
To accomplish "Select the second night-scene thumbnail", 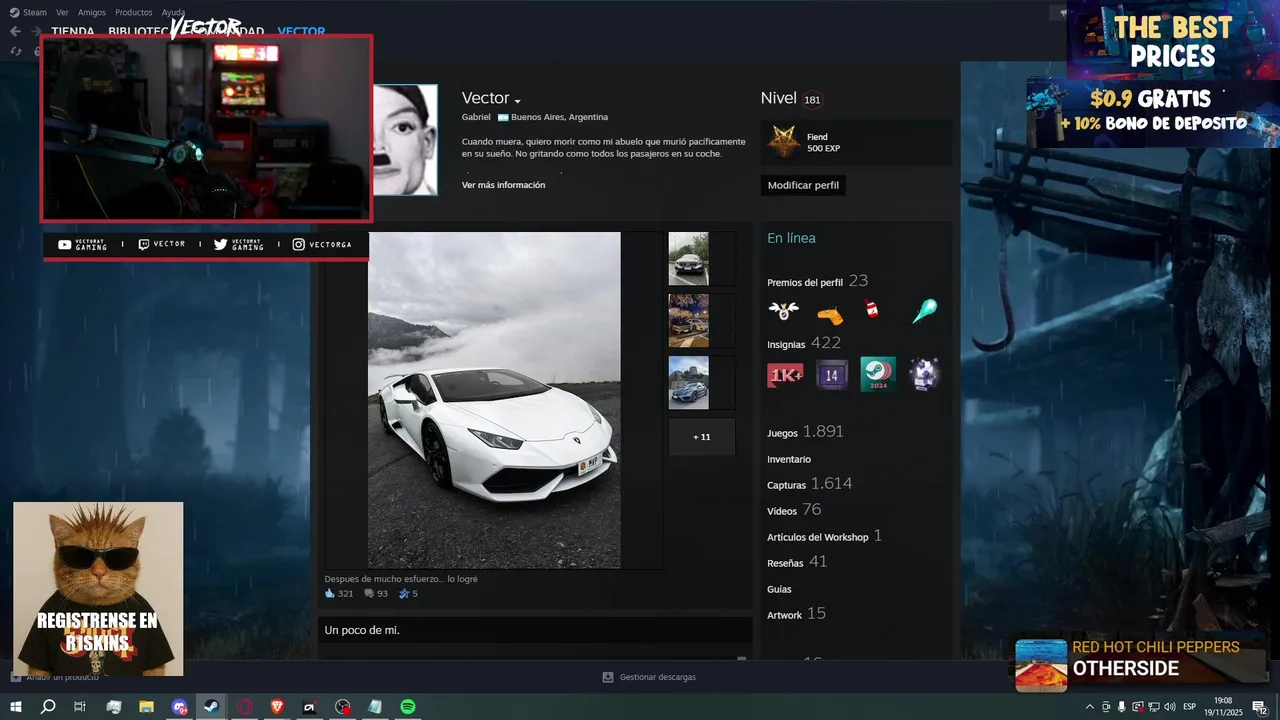I will point(688,321).
